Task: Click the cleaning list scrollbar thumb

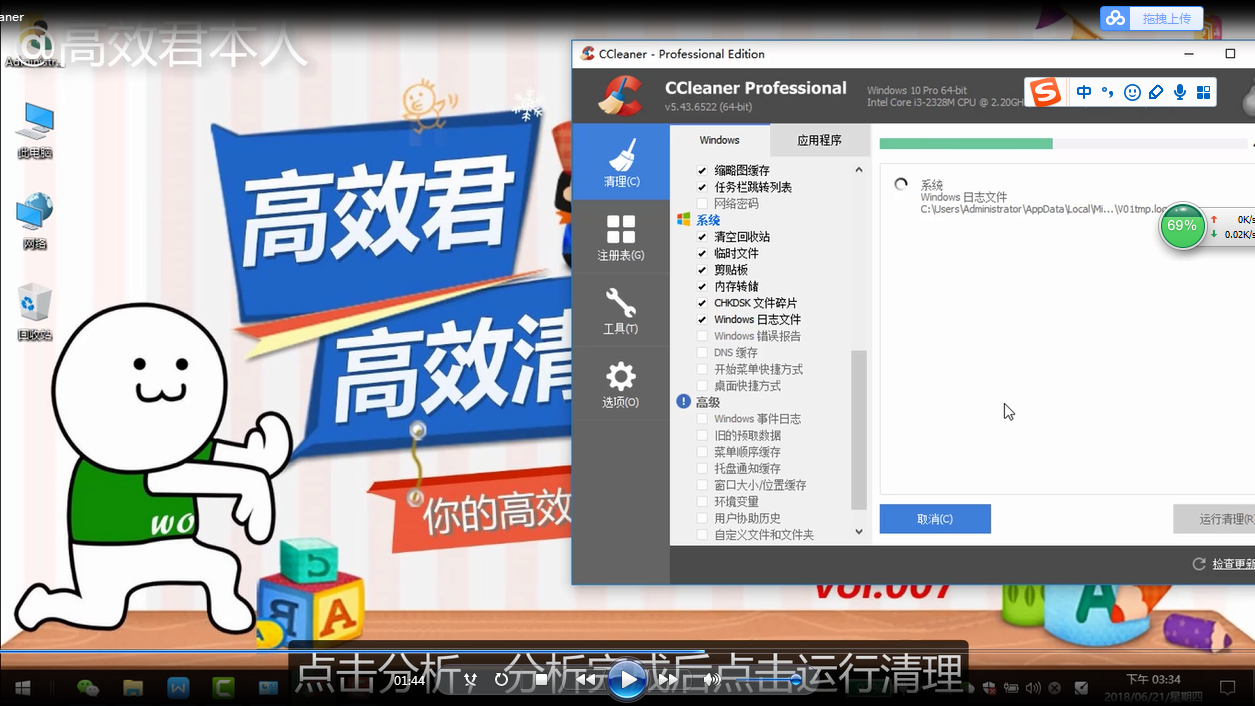Action: [x=859, y=430]
